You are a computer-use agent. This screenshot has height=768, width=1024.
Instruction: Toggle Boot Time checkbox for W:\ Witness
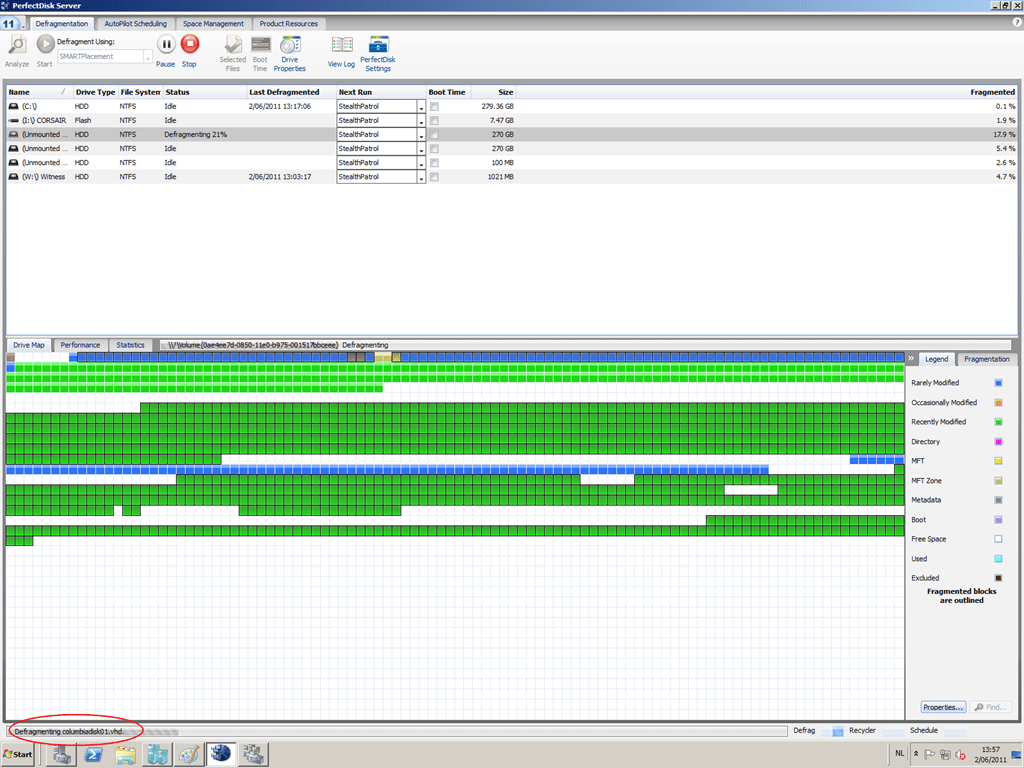(x=434, y=177)
